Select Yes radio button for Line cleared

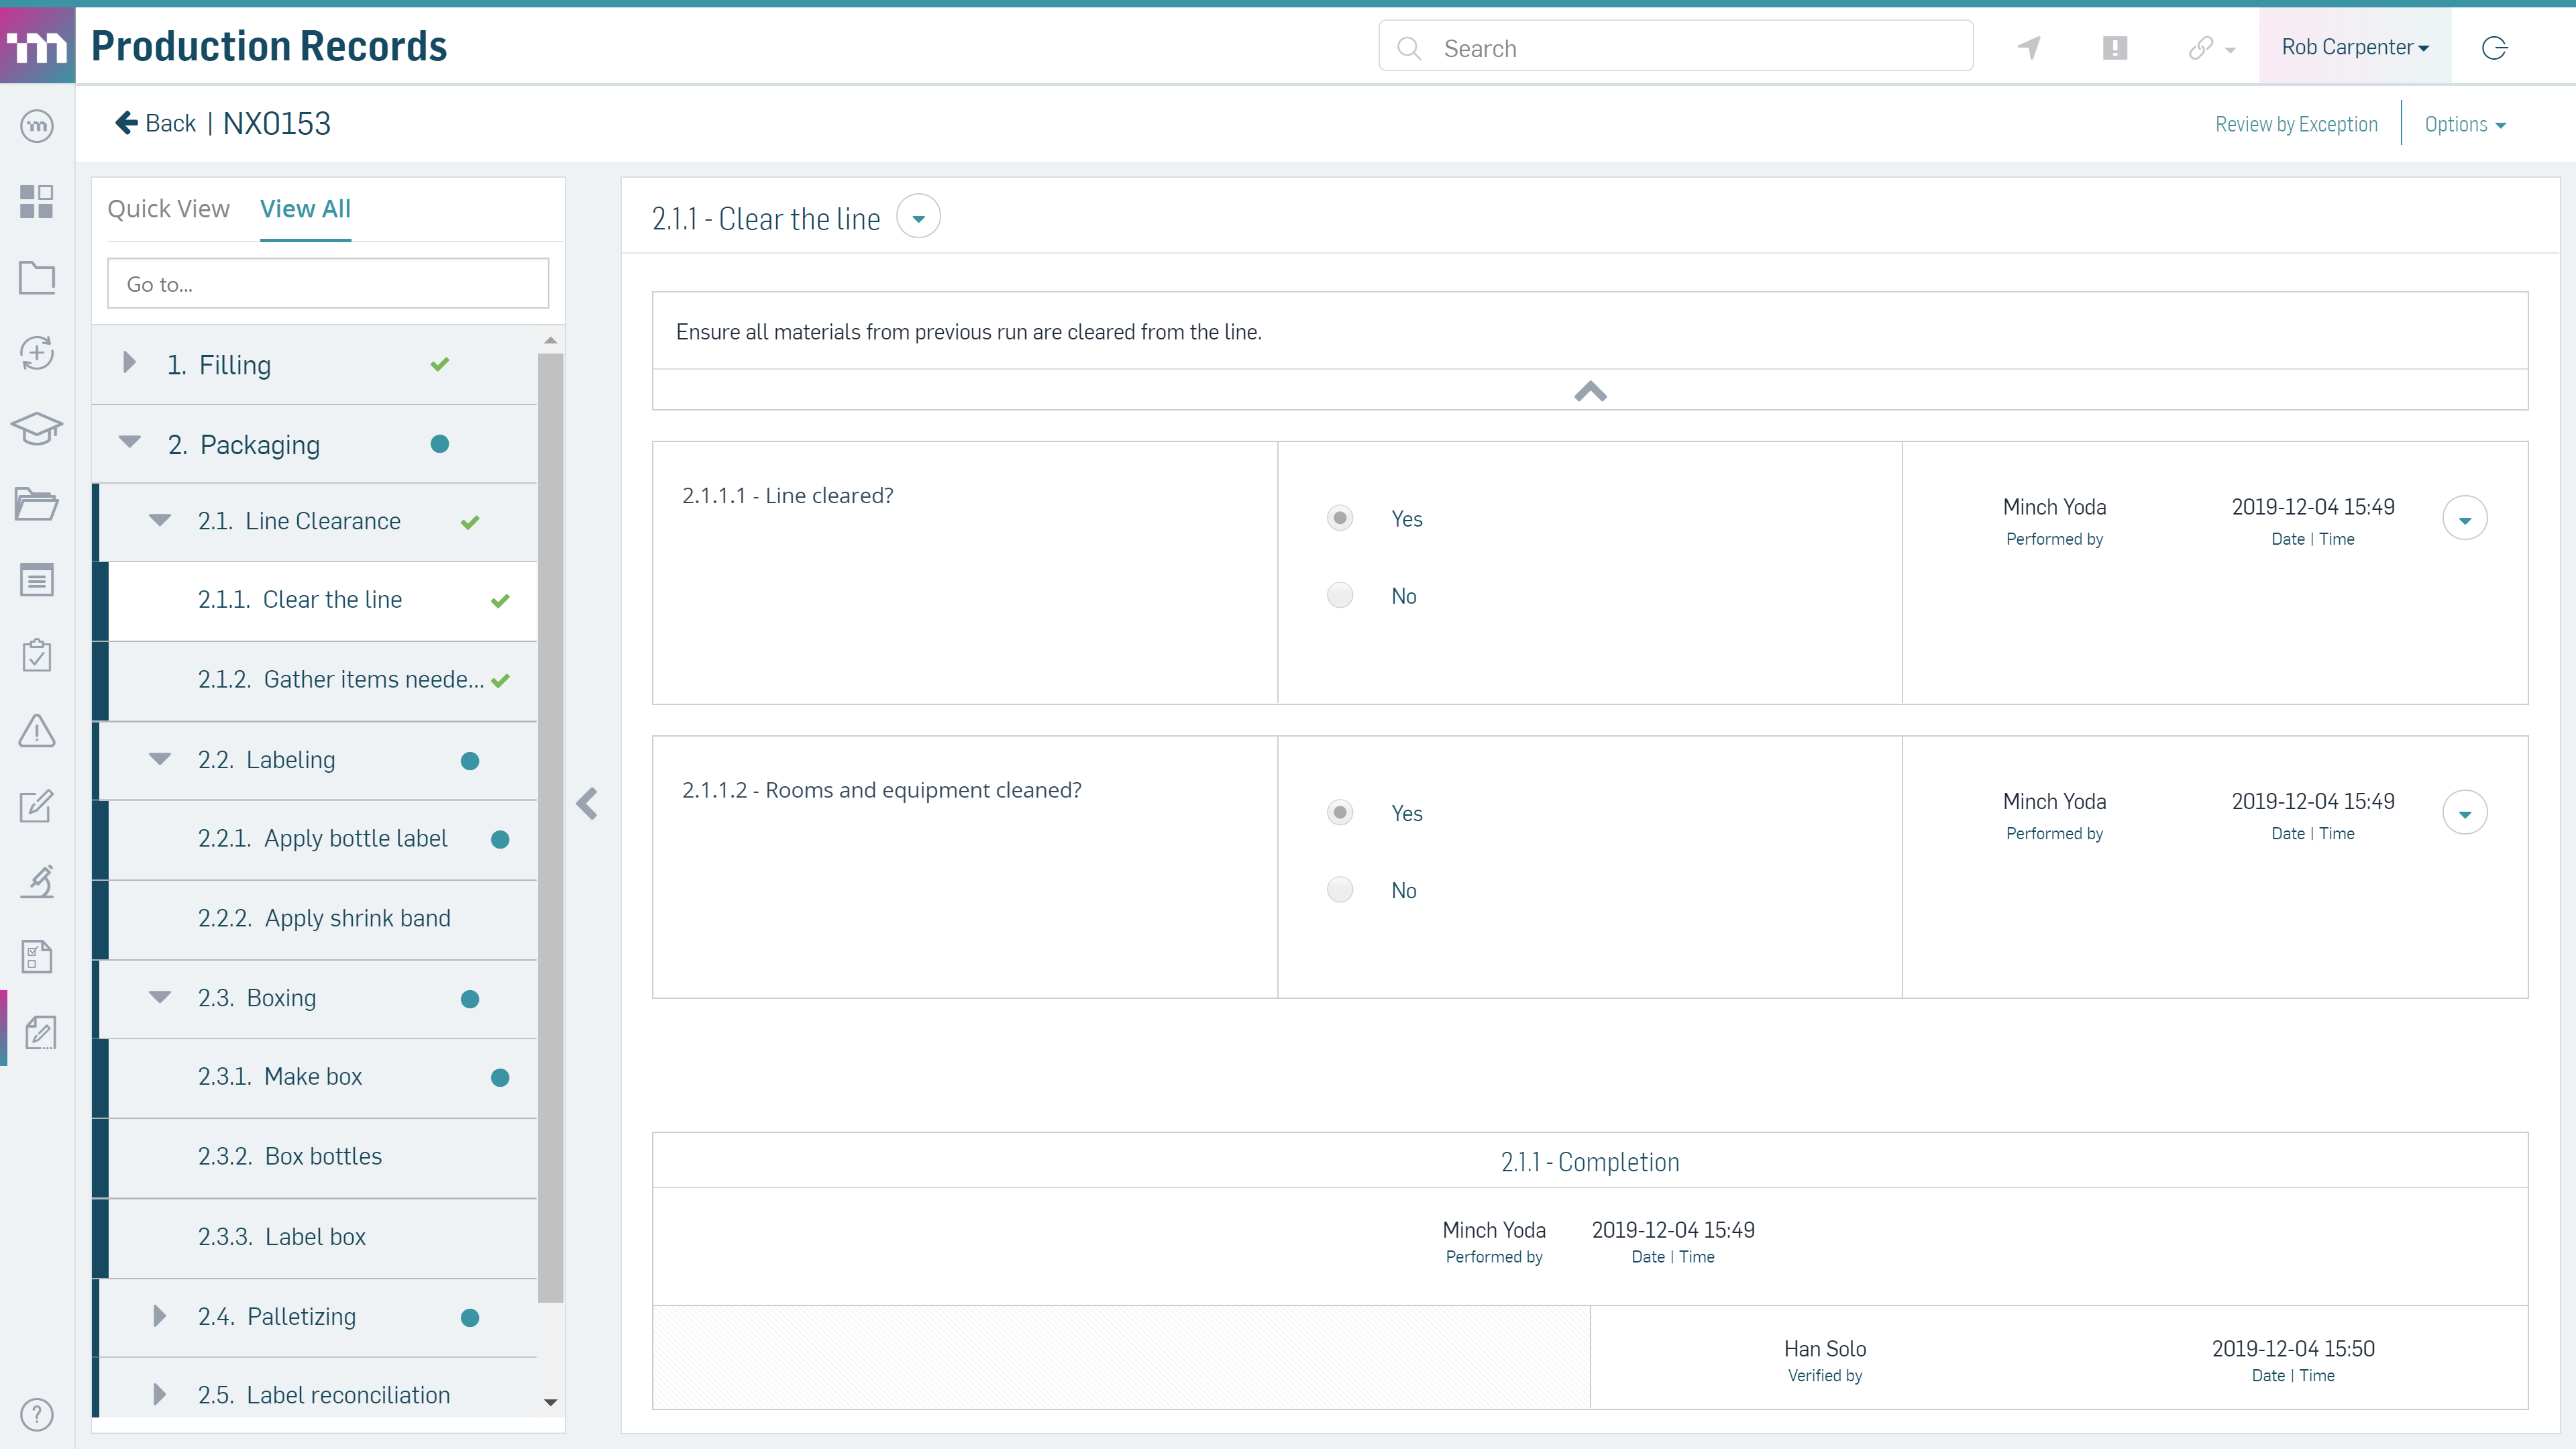click(x=1339, y=517)
